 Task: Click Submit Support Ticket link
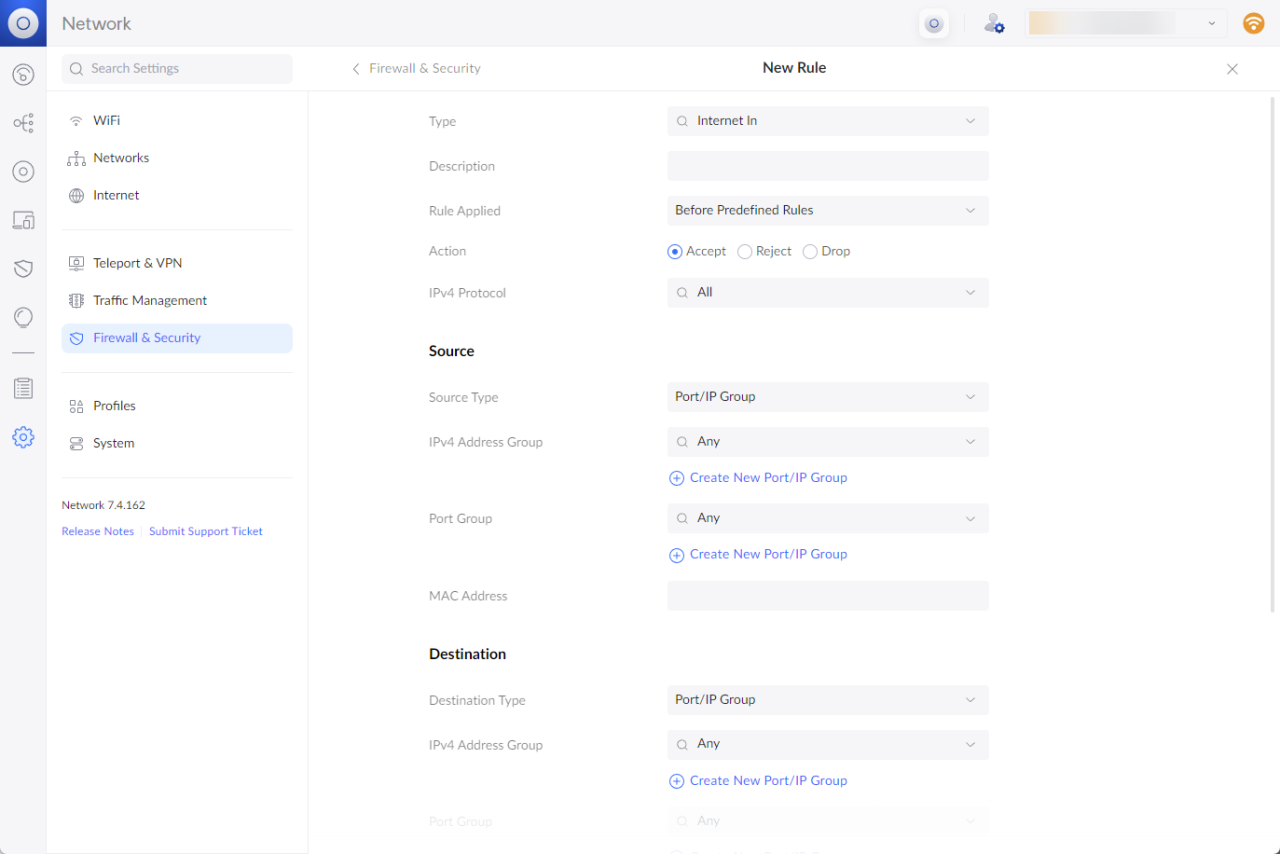click(206, 532)
